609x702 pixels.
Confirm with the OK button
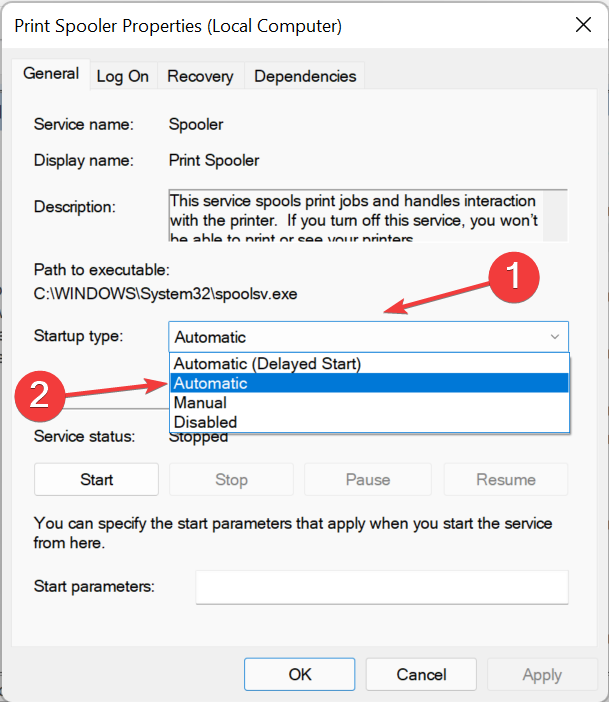click(300, 674)
